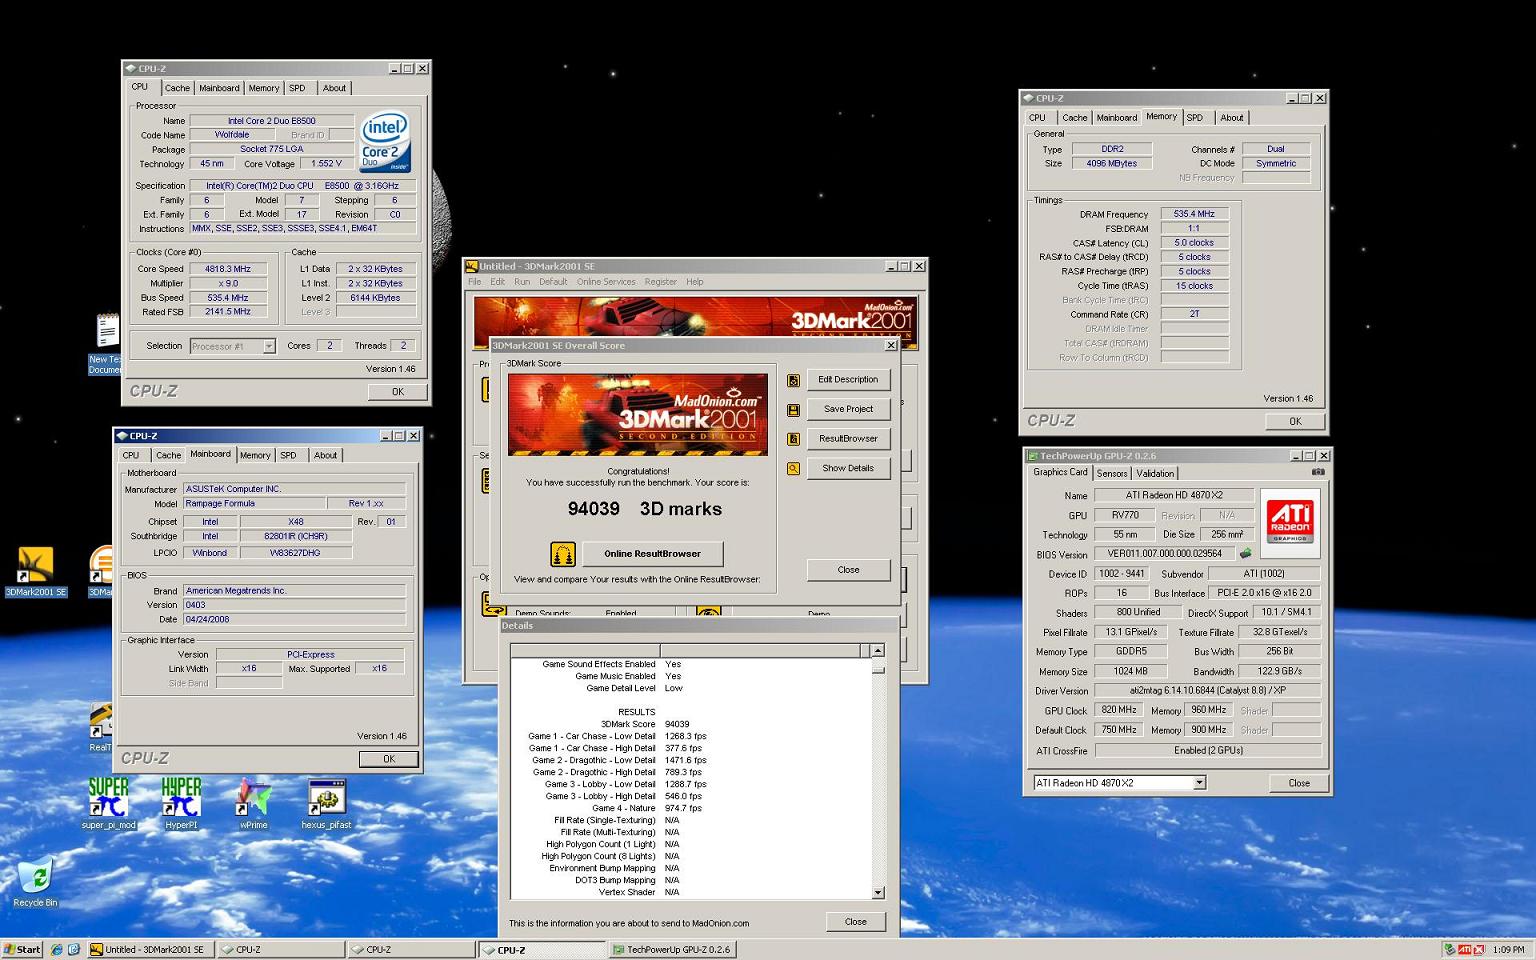
Task: Open the Processor #1 selection dropdown in CPU-Z
Action: [268, 346]
